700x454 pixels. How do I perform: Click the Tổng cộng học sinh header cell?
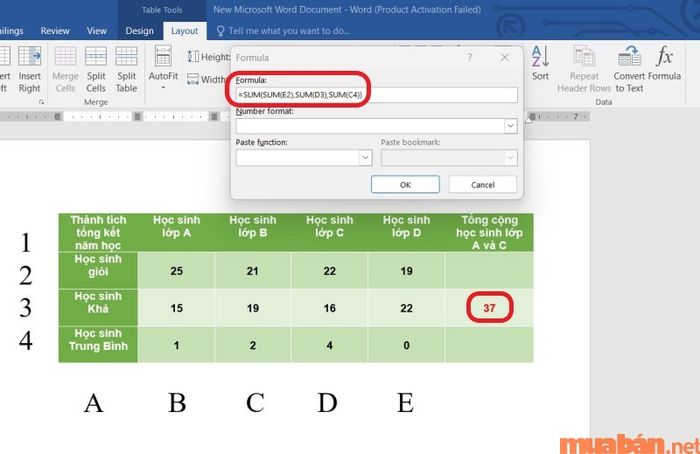pos(489,232)
